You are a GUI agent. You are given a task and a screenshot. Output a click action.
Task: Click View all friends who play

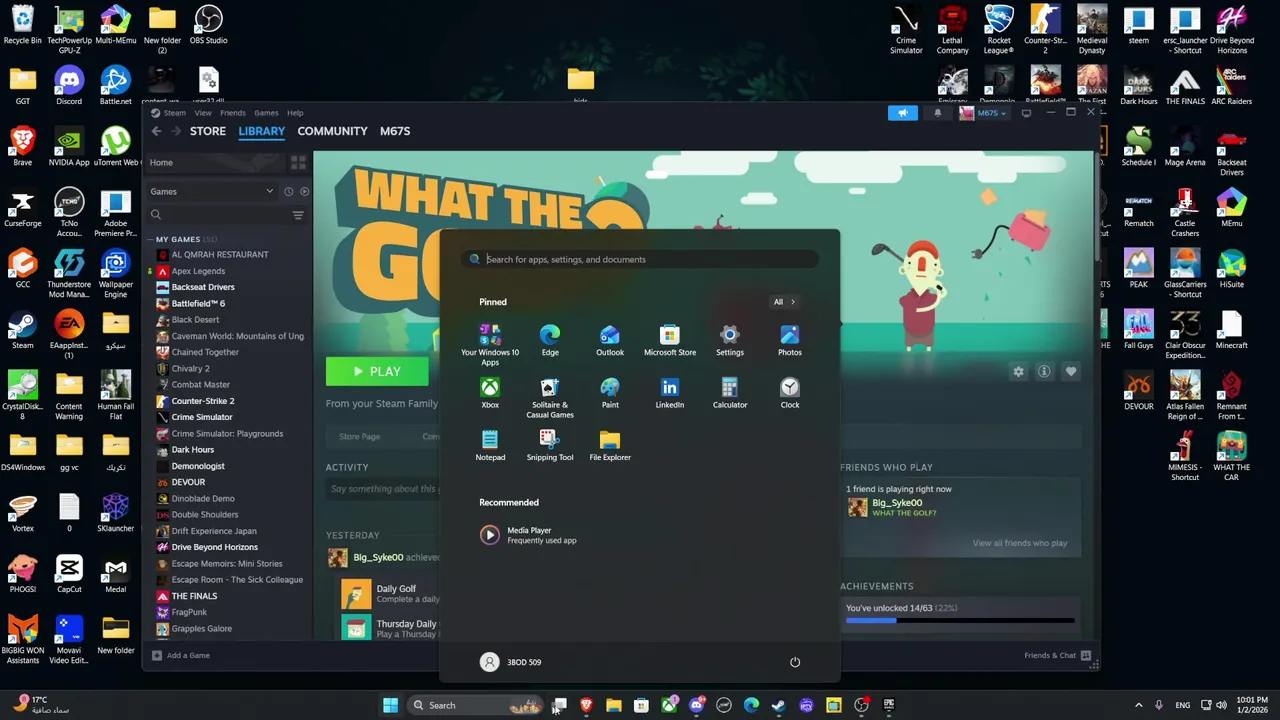point(1020,543)
